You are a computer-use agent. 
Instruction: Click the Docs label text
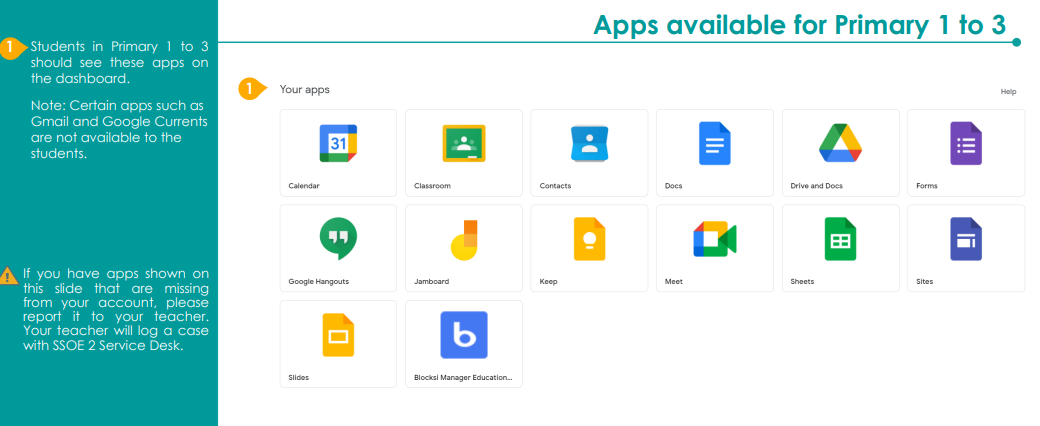[673, 186]
